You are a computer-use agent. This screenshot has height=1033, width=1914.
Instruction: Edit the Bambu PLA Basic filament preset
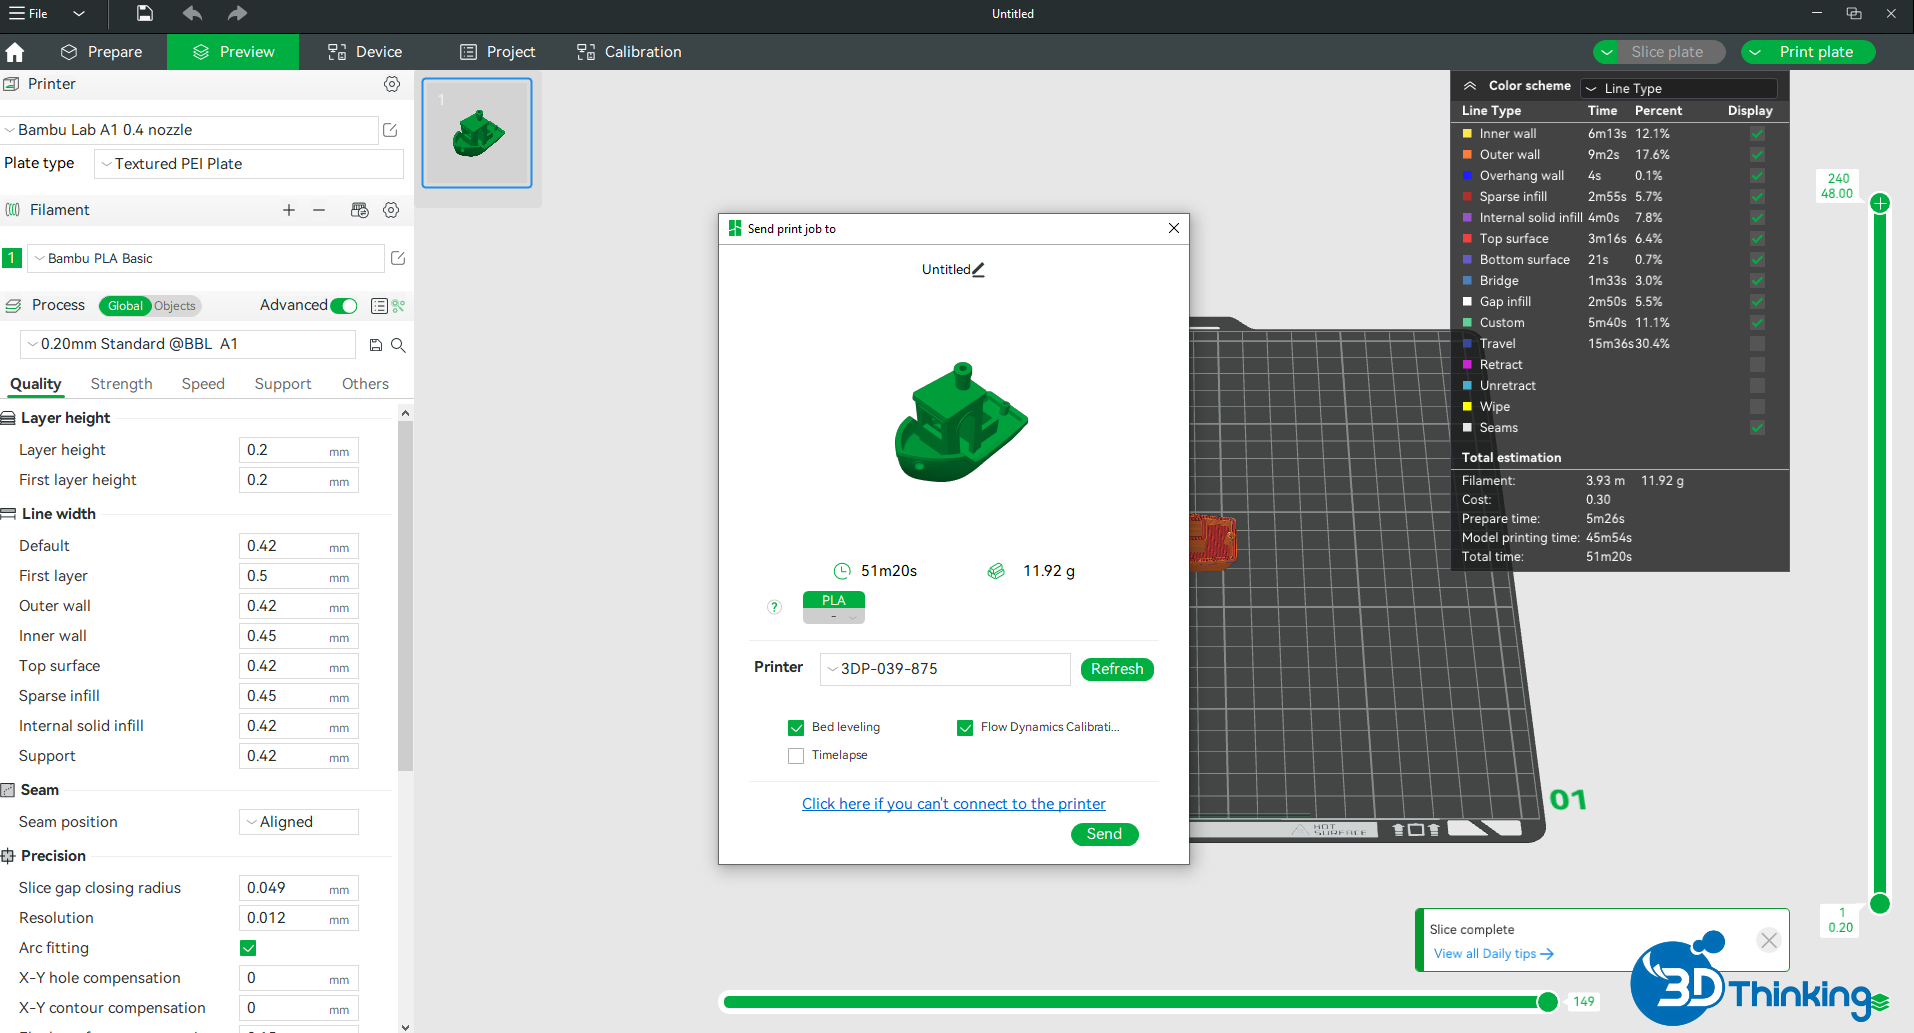tap(398, 258)
